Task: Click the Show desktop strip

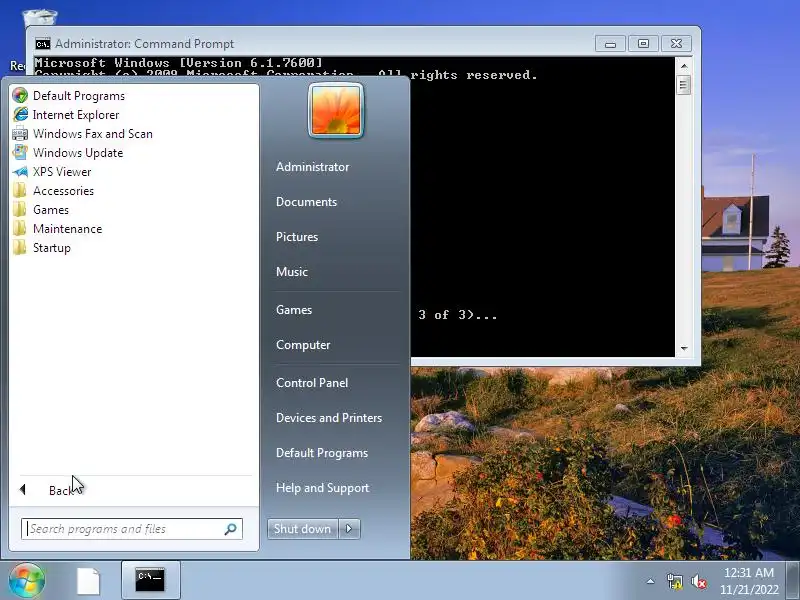Action: (792, 581)
